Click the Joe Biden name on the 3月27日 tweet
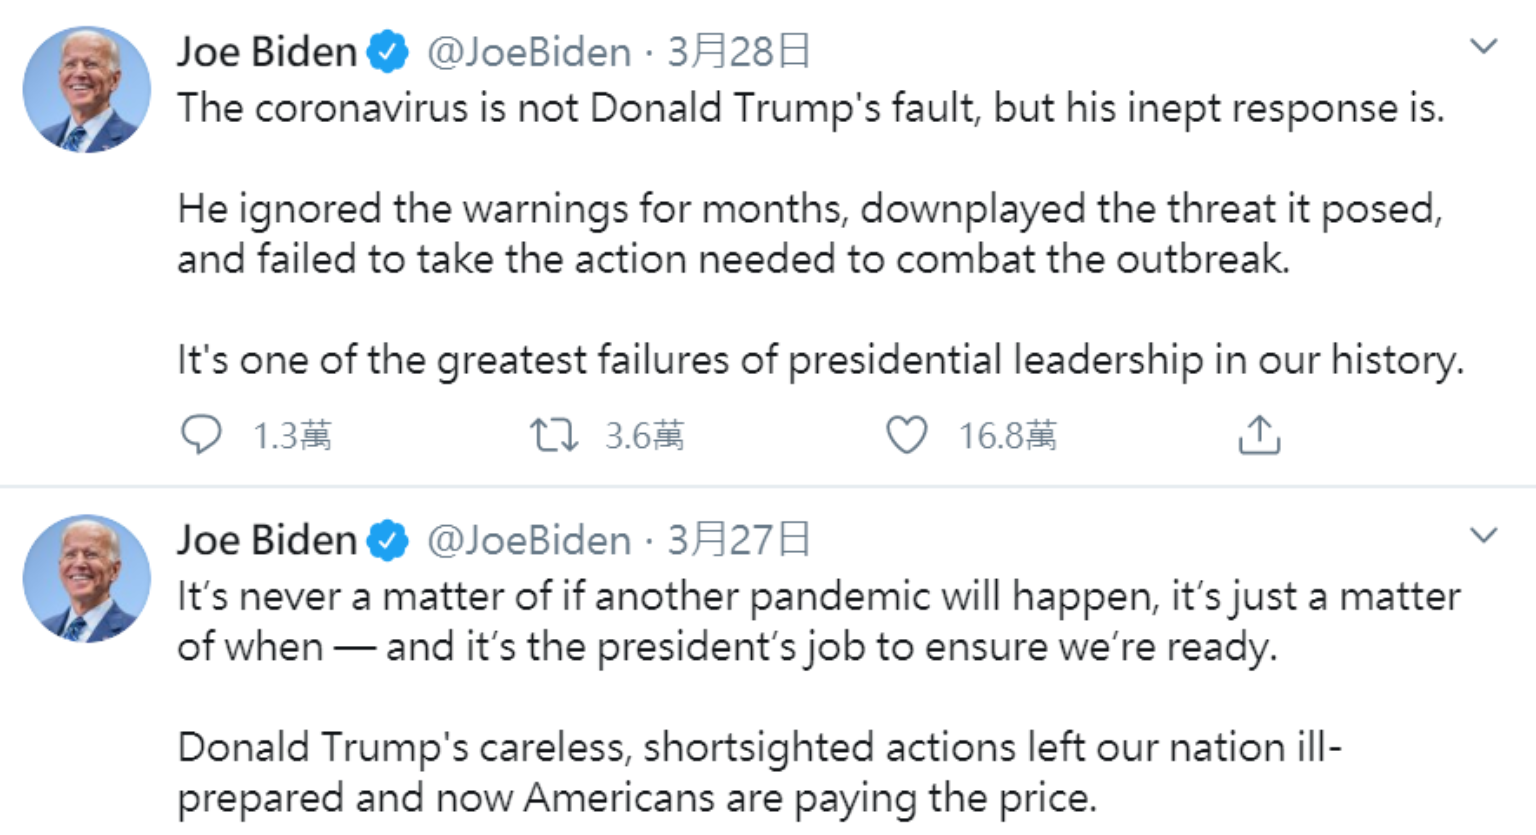The height and width of the screenshot is (835, 1536). pyautogui.click(x=266, y=540)
